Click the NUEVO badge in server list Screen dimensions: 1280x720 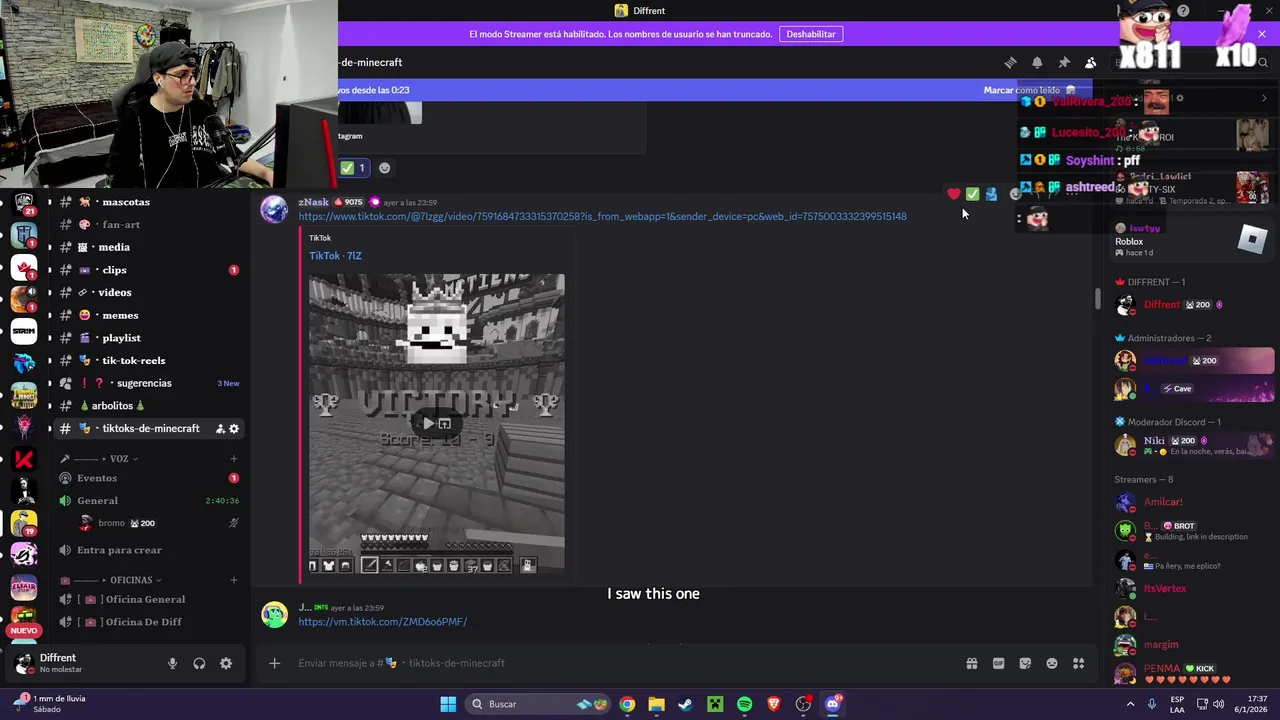24,631
